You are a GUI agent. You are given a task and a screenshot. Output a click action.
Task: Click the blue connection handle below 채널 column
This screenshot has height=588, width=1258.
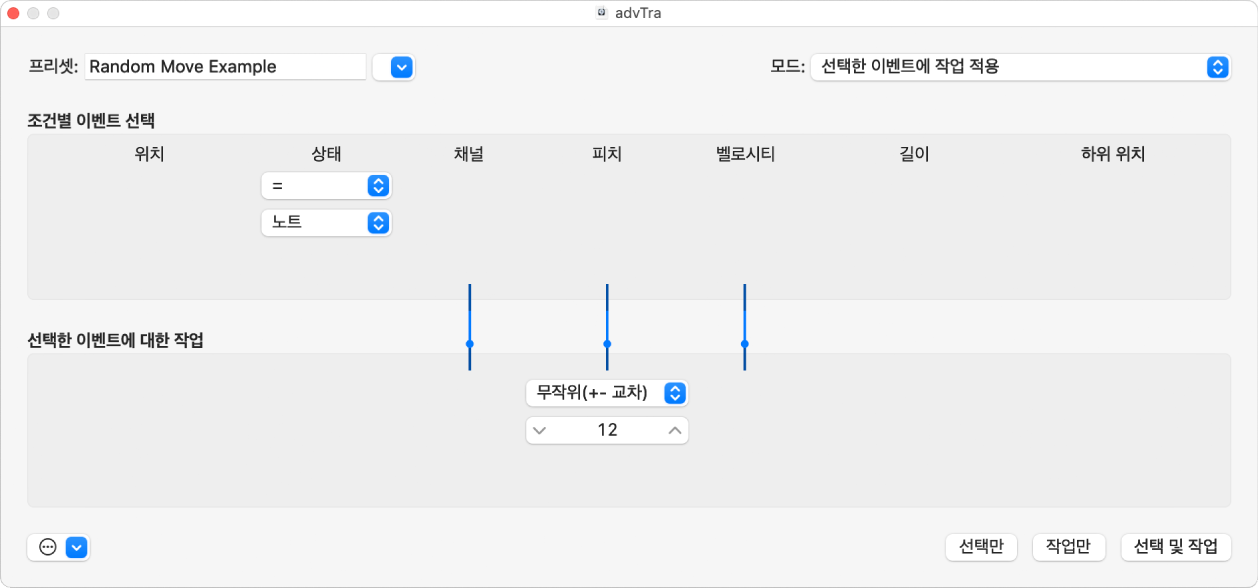click(x=469, y=344)
